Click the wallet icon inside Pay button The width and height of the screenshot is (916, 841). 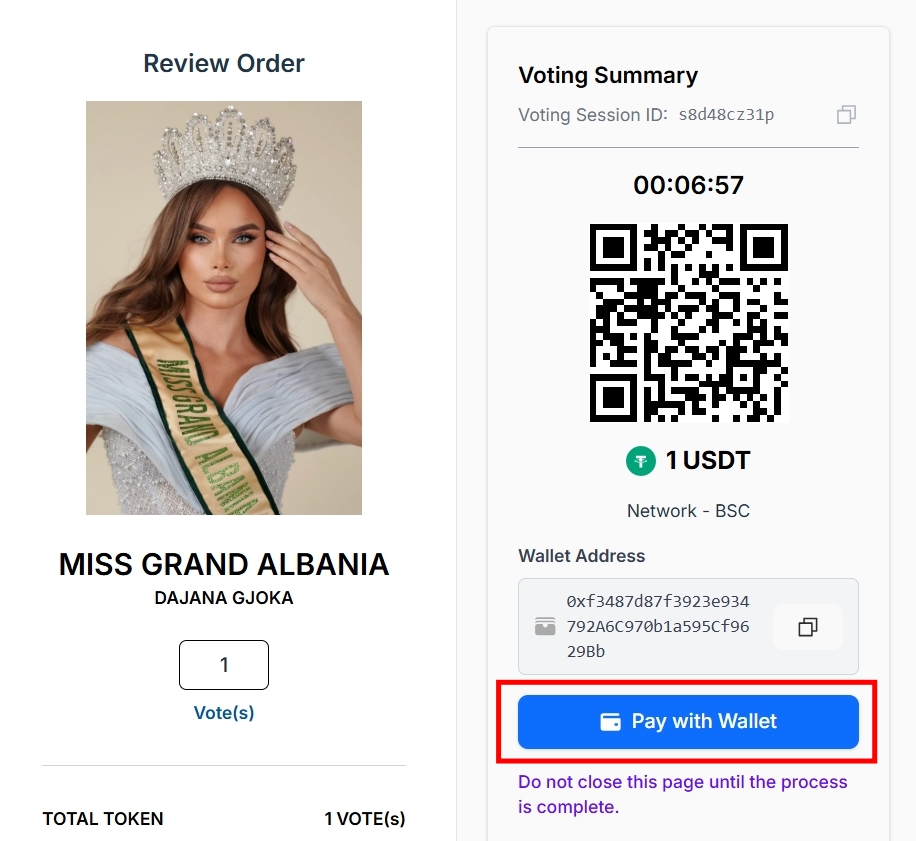(611, 722)
